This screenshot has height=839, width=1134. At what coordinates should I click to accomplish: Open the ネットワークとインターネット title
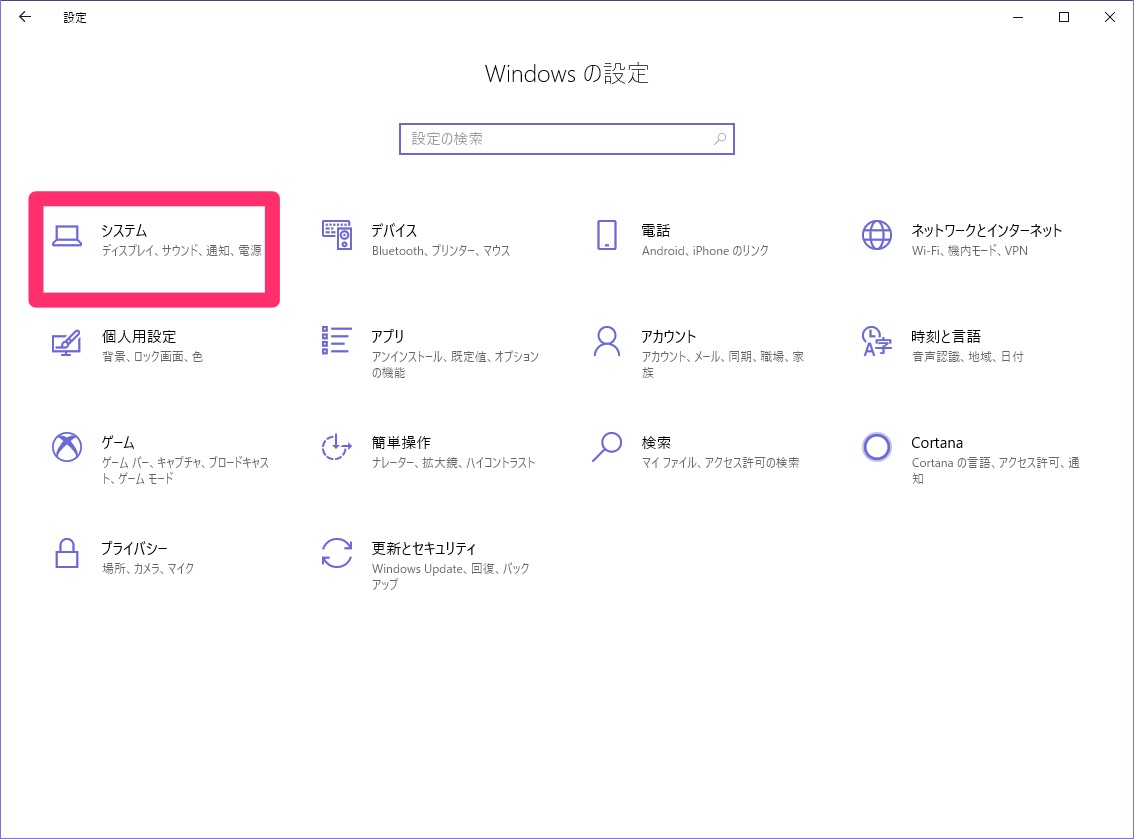coord(986,231)
